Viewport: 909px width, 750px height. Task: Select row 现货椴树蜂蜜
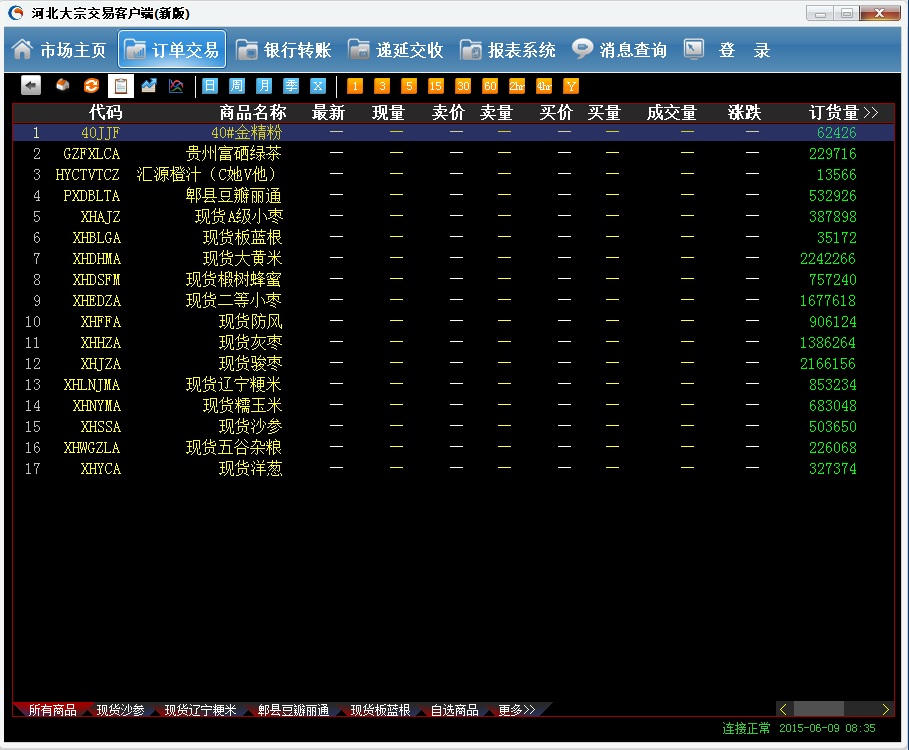click(x=453, y=279)
